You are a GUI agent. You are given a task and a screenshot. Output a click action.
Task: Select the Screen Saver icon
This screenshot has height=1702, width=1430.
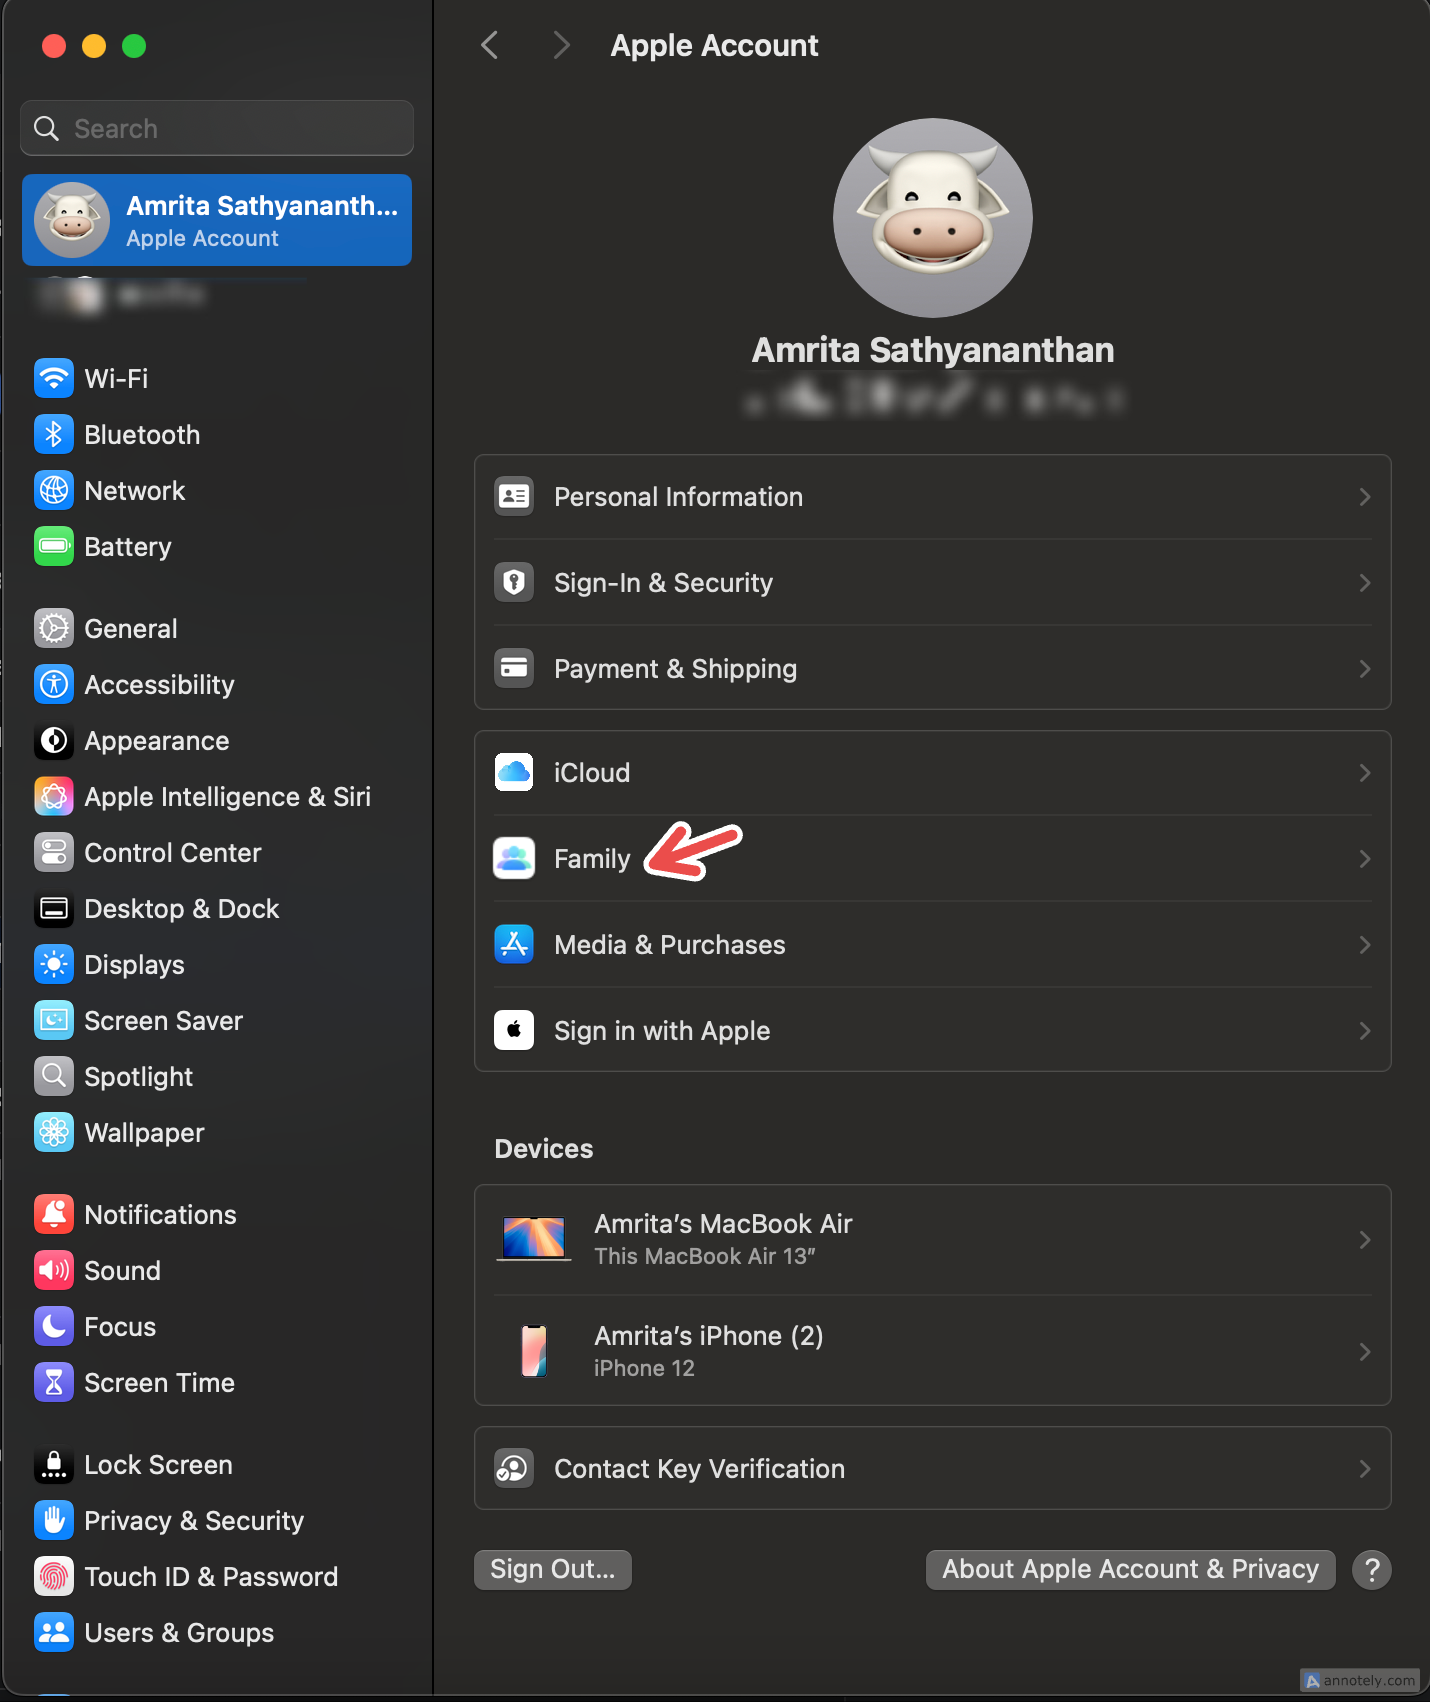[x=54, y=1020]
